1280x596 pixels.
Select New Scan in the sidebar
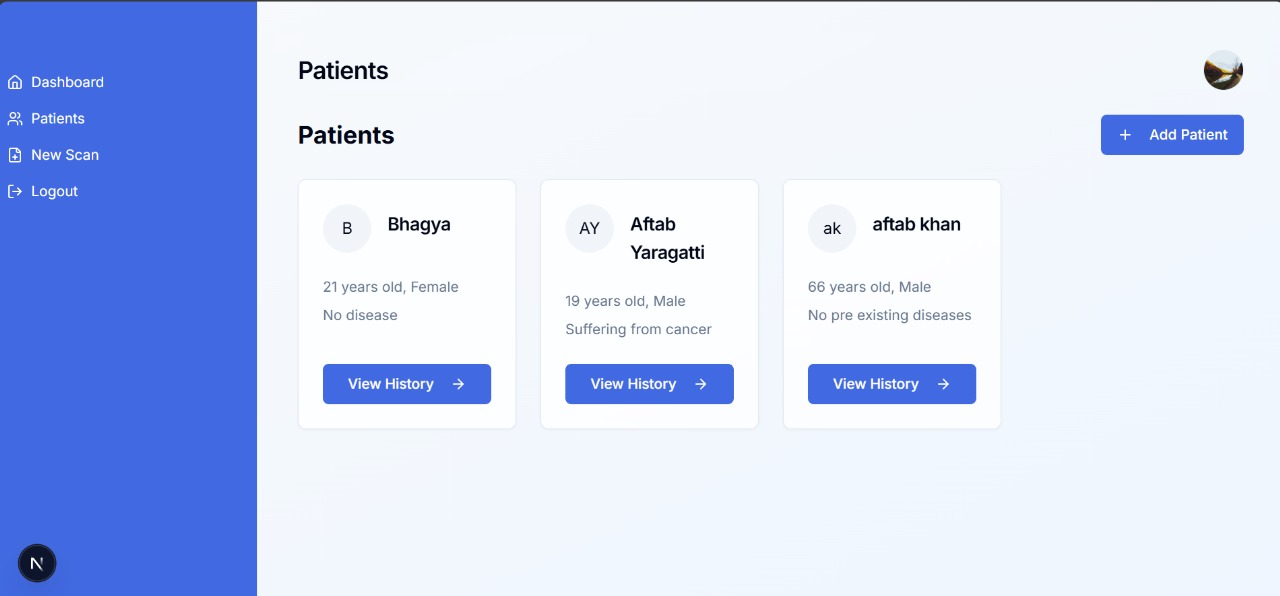click(x=65, y=155)
